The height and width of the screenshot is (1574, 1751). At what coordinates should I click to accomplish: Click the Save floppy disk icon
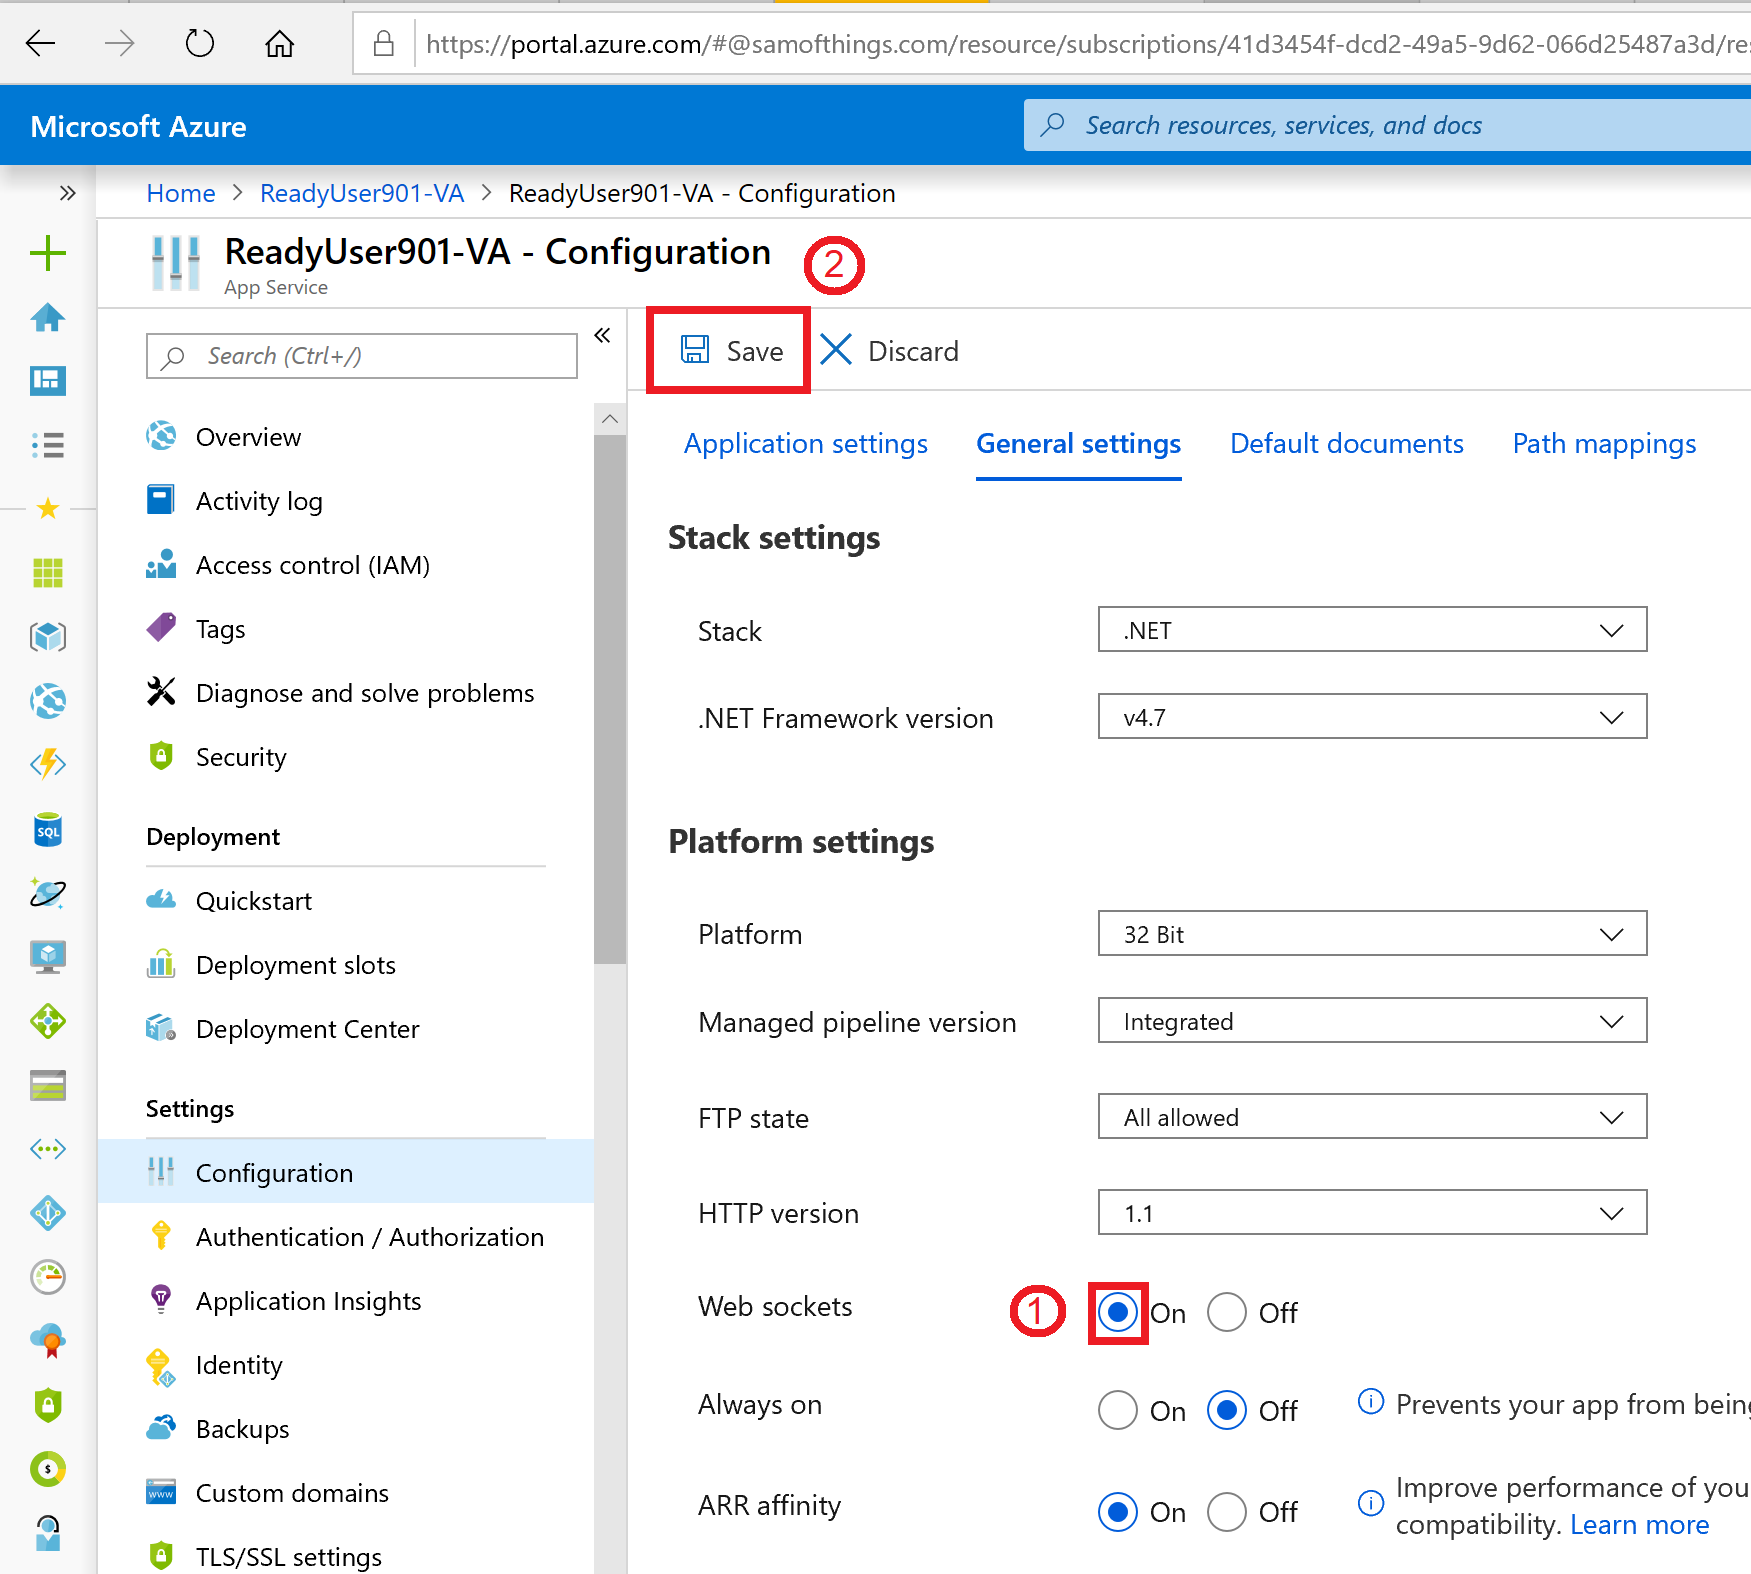(x=695, y=349)
